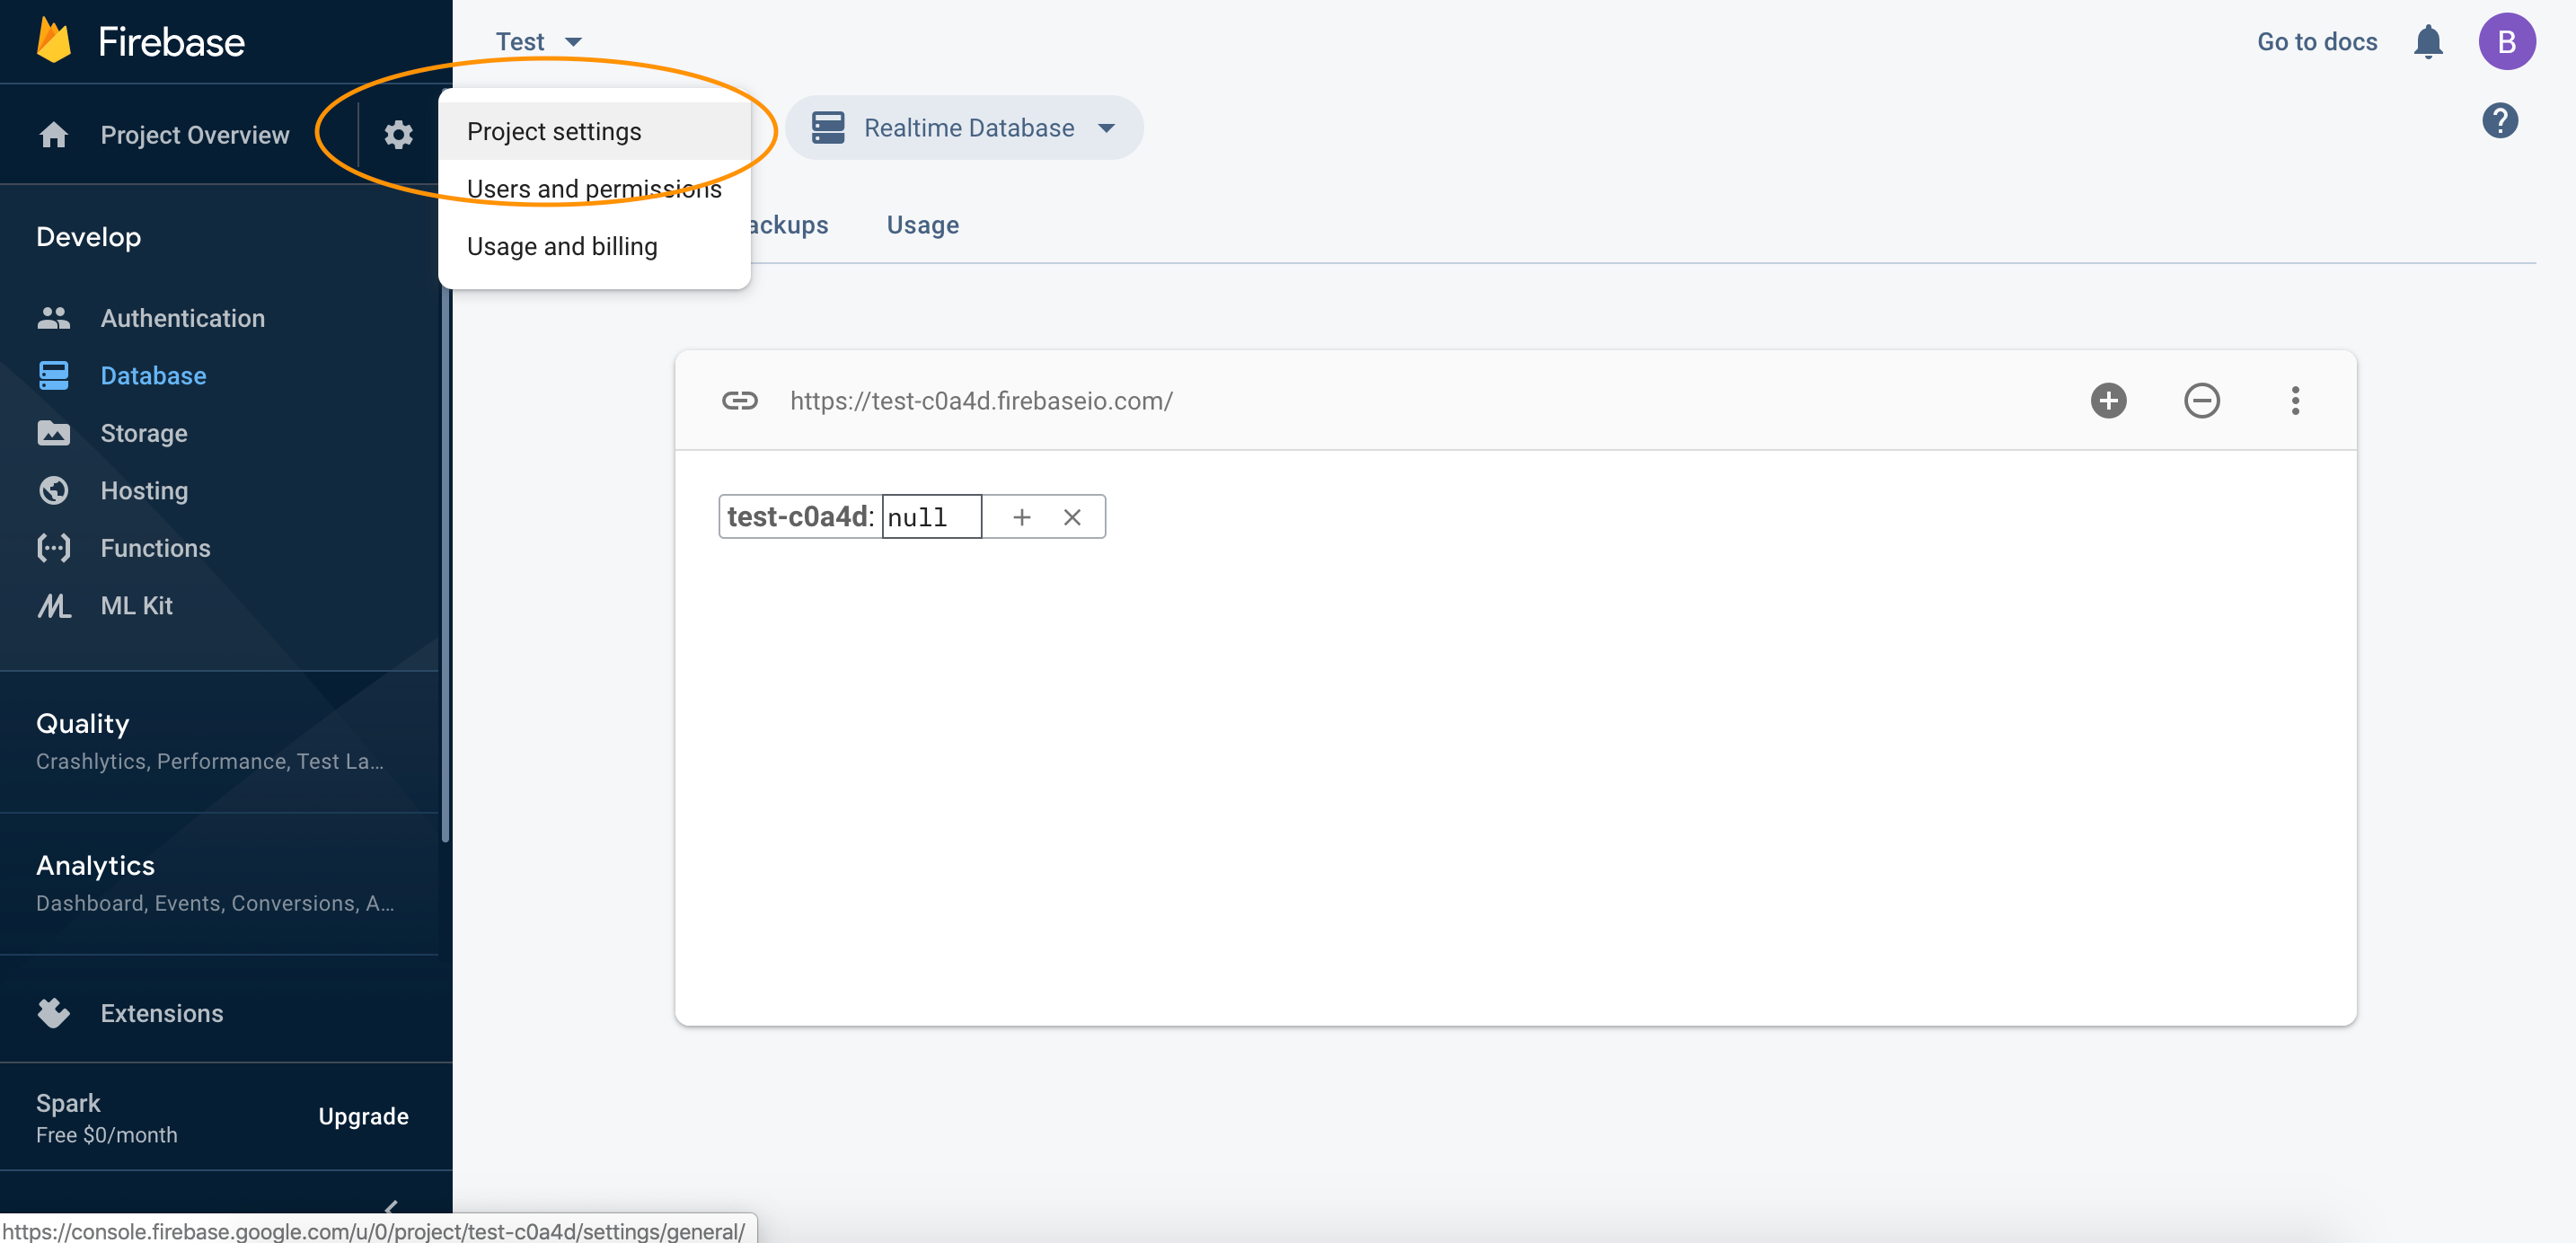The image size is (2576, 1243).
Task: Open the Extensions panel
Action: point(162,1013)
